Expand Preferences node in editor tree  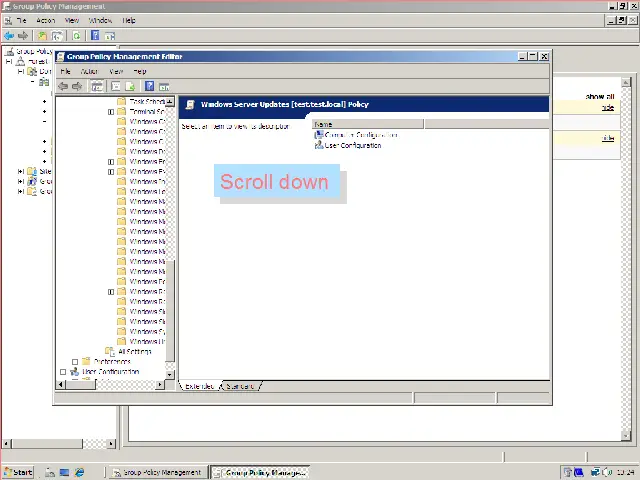pos(75,362)
